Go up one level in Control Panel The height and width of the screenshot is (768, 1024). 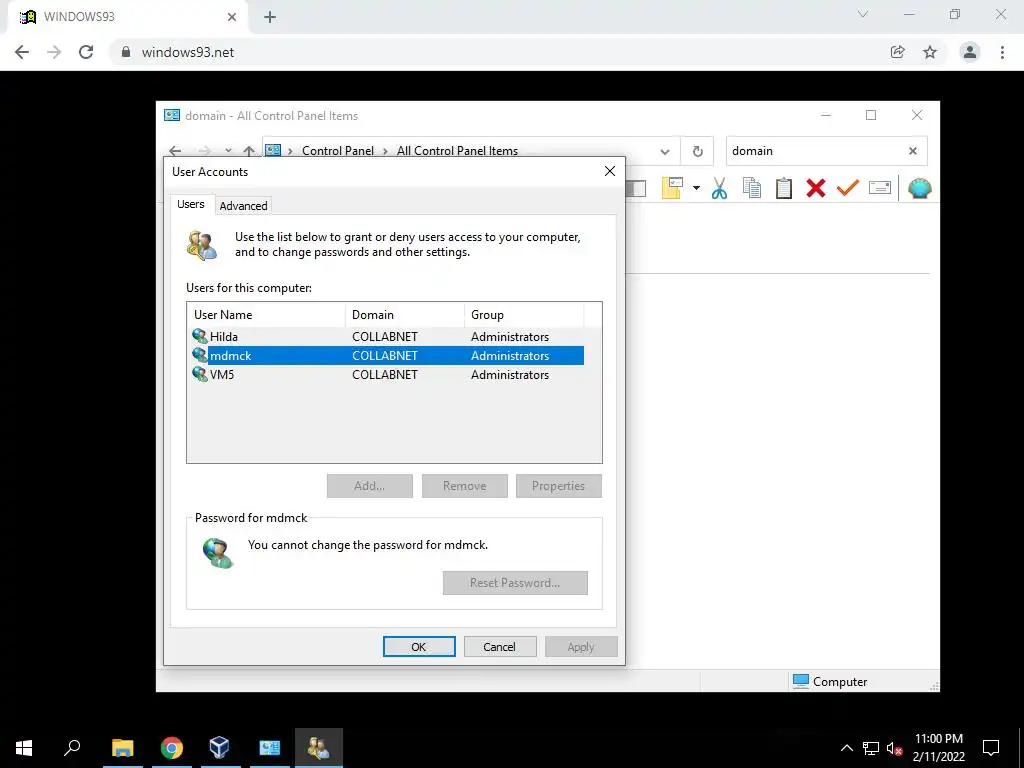pos(249,151)
